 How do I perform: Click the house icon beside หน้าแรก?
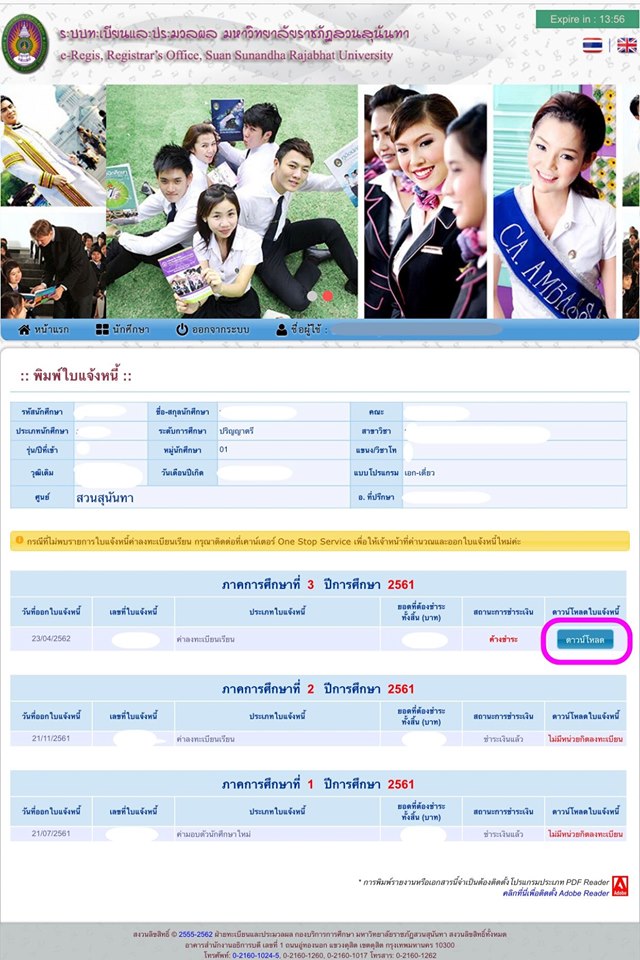pyautogui.click(x=24, y=329)
